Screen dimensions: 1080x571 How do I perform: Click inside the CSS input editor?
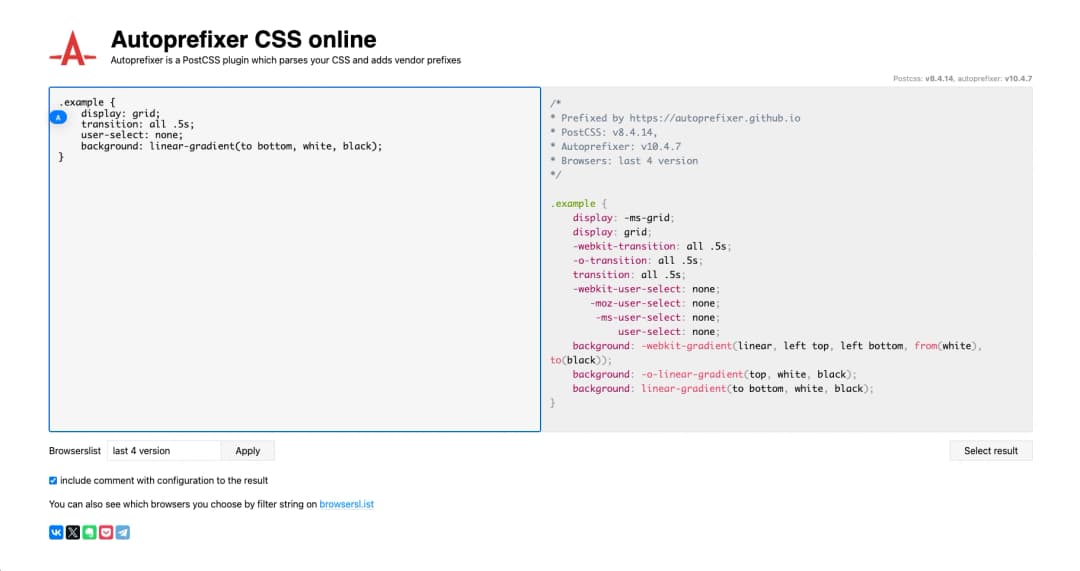294,300
